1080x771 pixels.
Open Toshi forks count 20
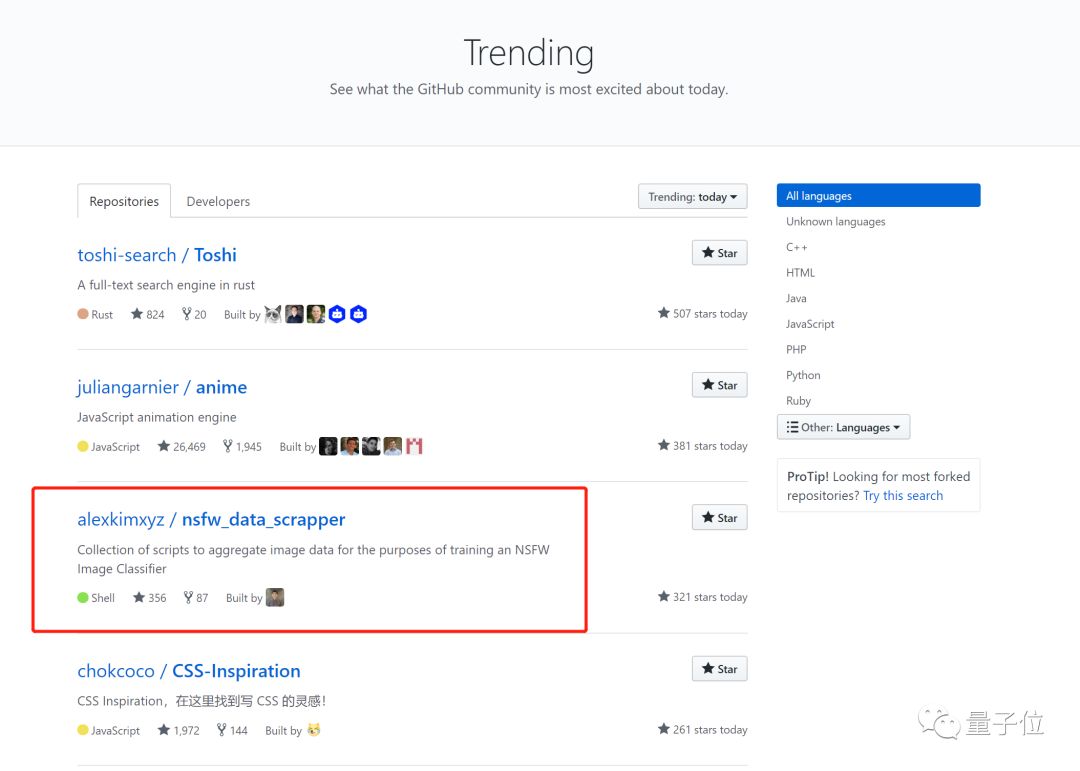click(x=194, y=314)
